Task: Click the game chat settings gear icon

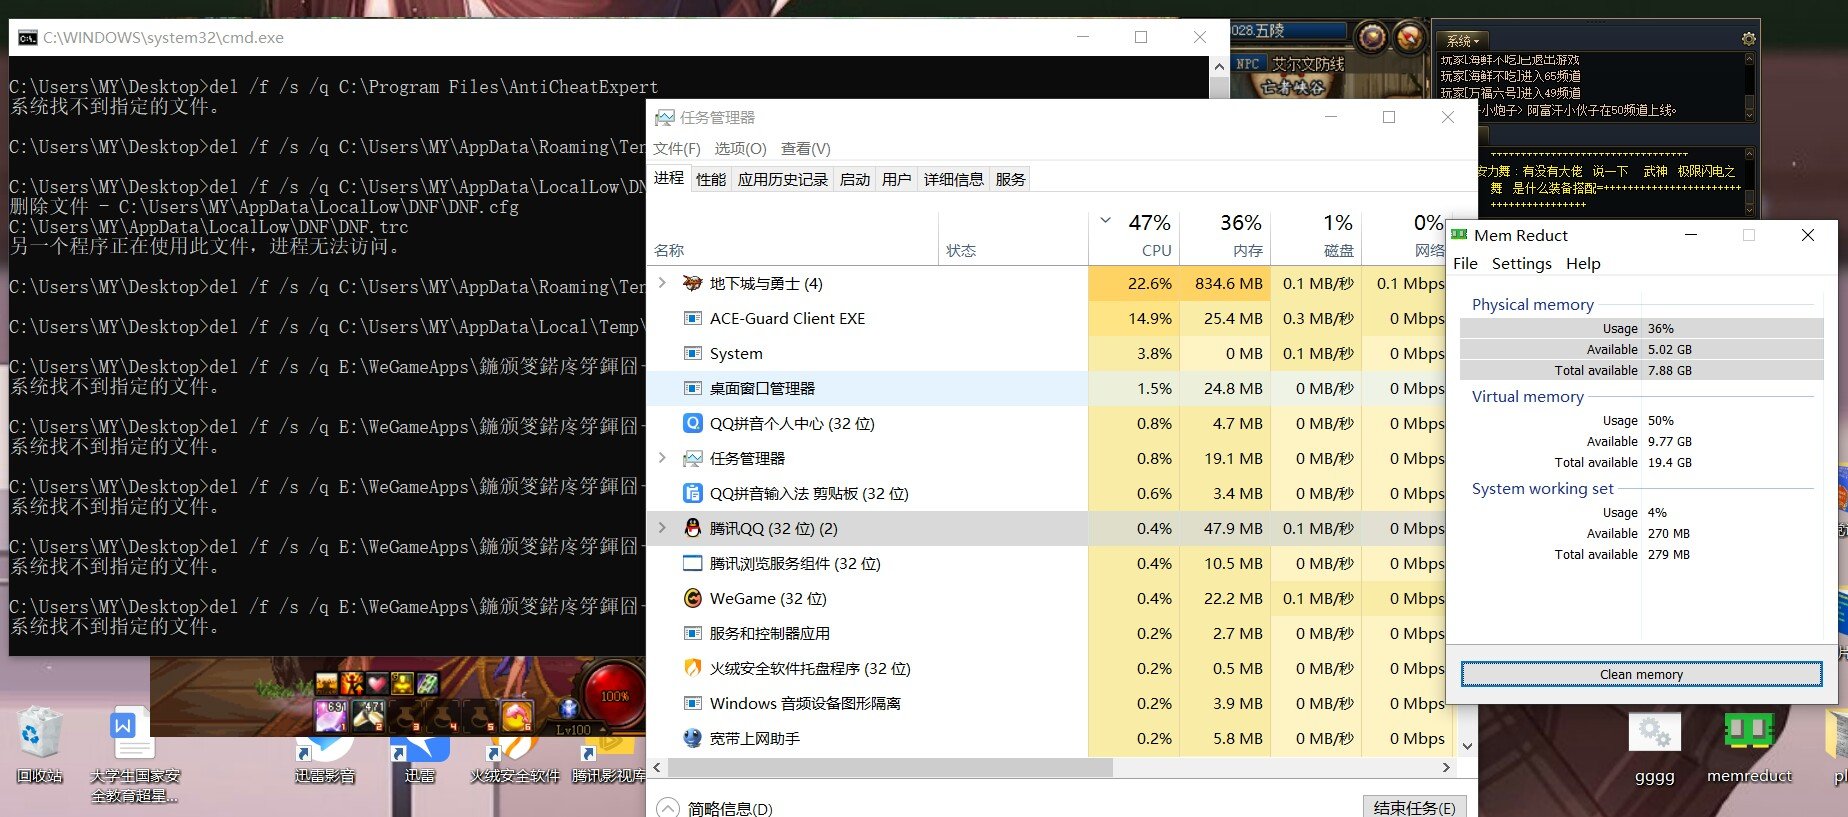Action: pos(1748,39)
